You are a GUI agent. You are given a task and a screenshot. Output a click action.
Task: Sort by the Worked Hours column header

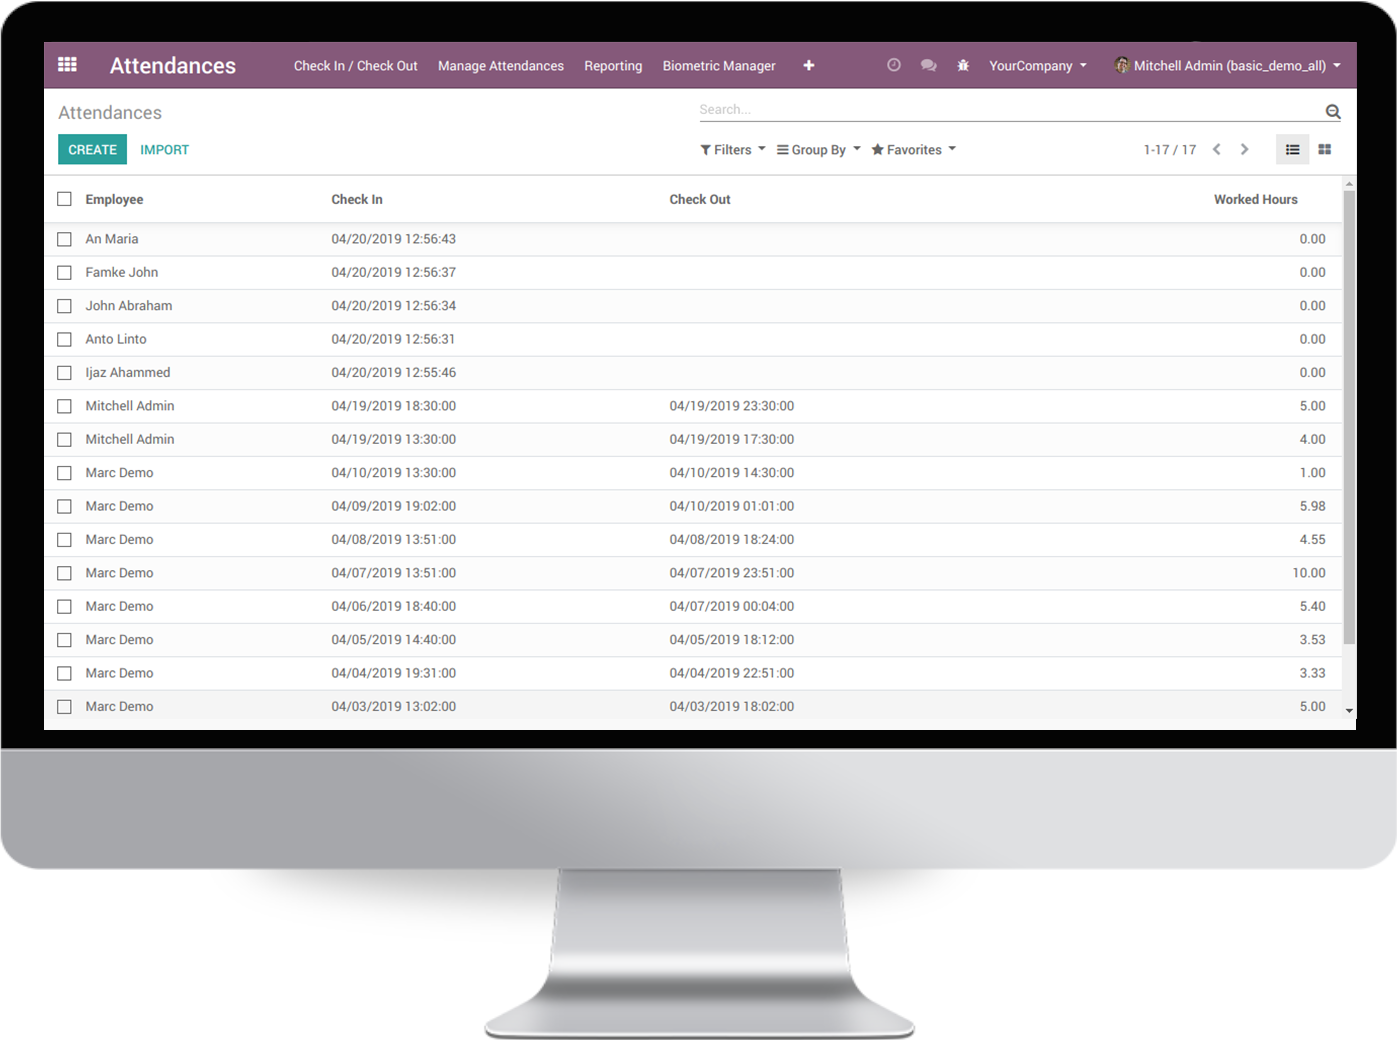1256,200
